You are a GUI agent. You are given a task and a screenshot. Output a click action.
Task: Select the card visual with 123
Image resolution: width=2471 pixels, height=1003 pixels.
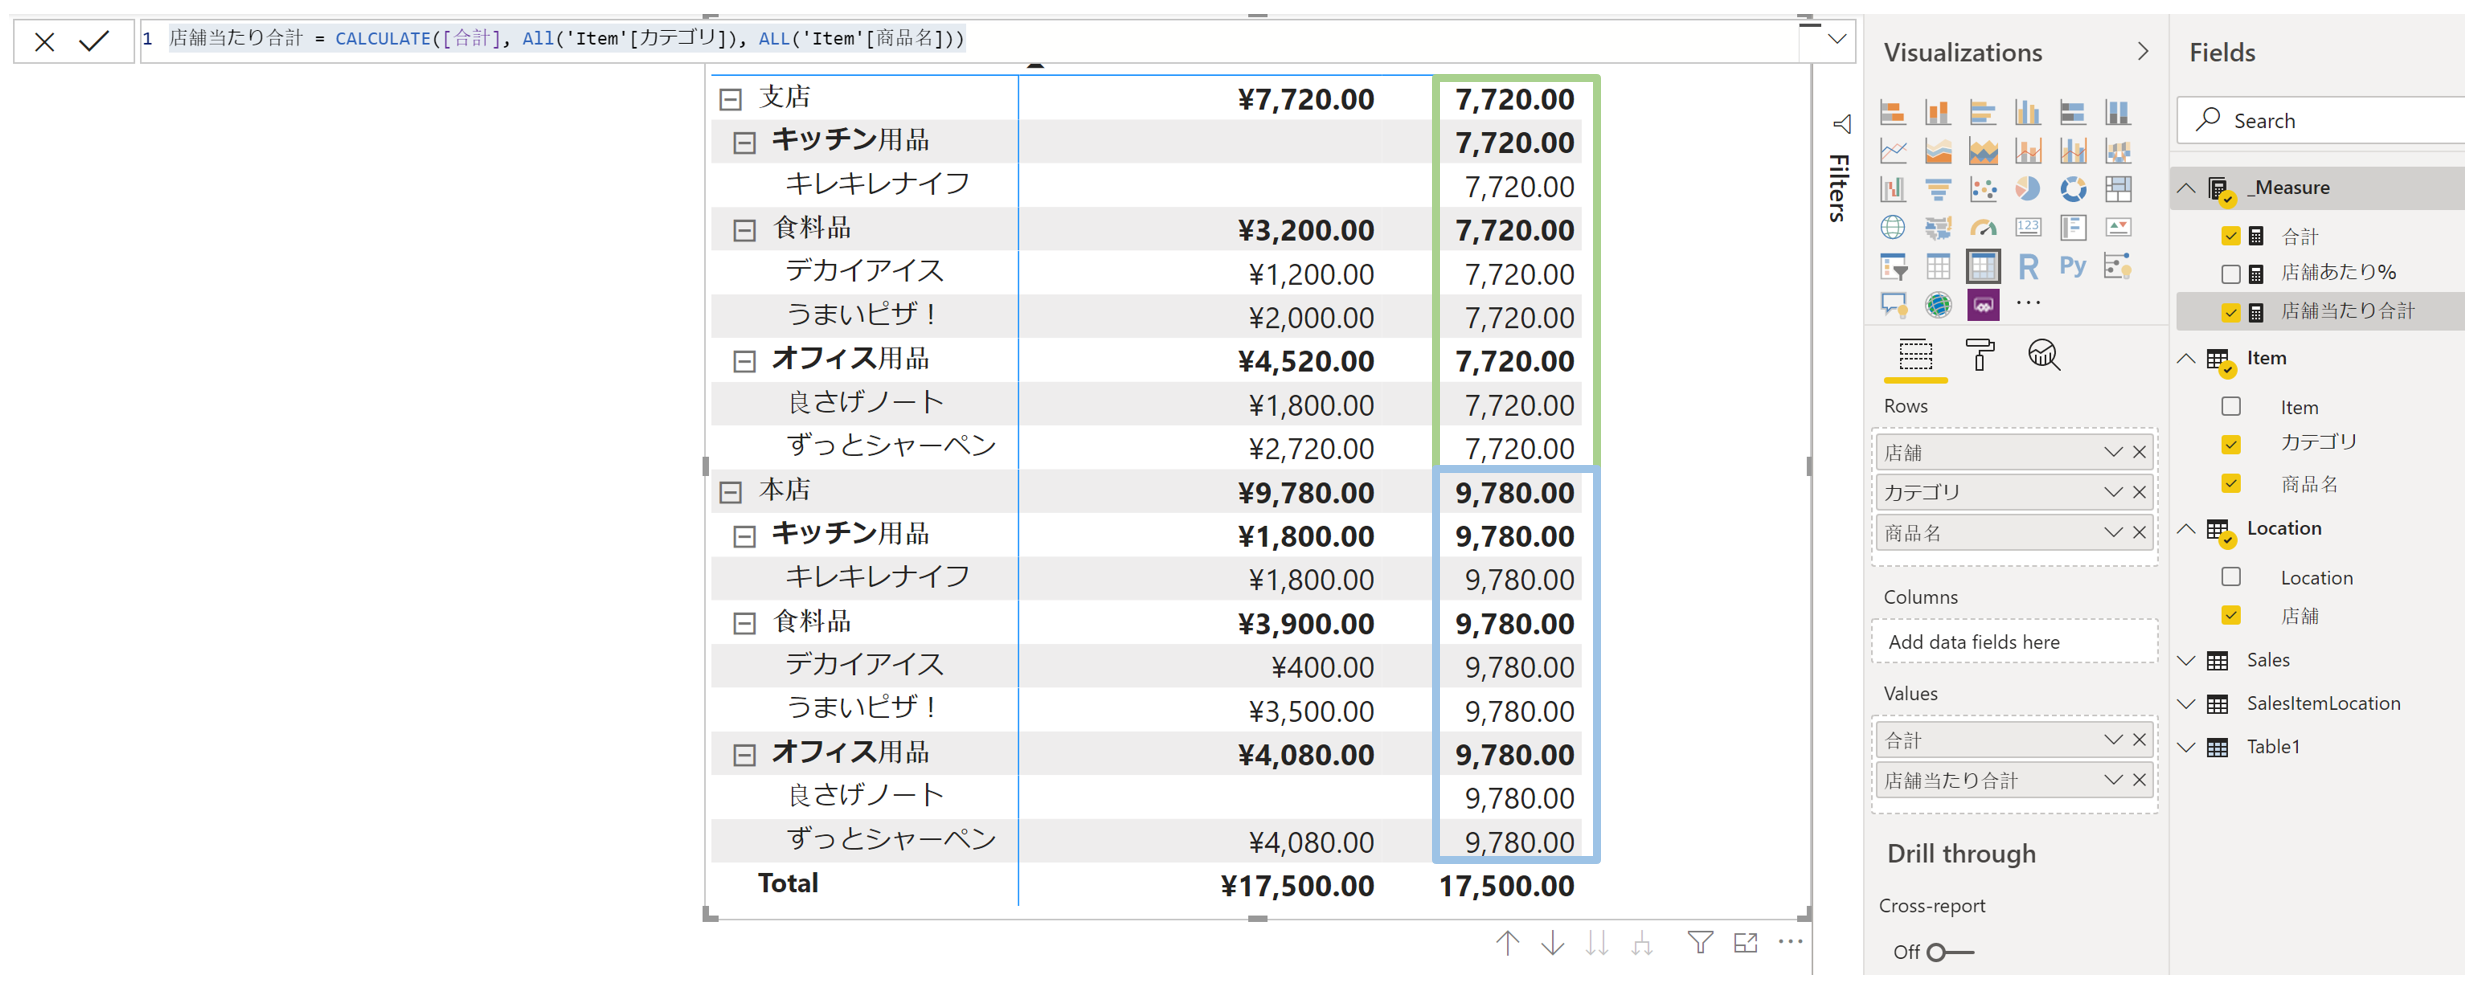coord(2027,228)
